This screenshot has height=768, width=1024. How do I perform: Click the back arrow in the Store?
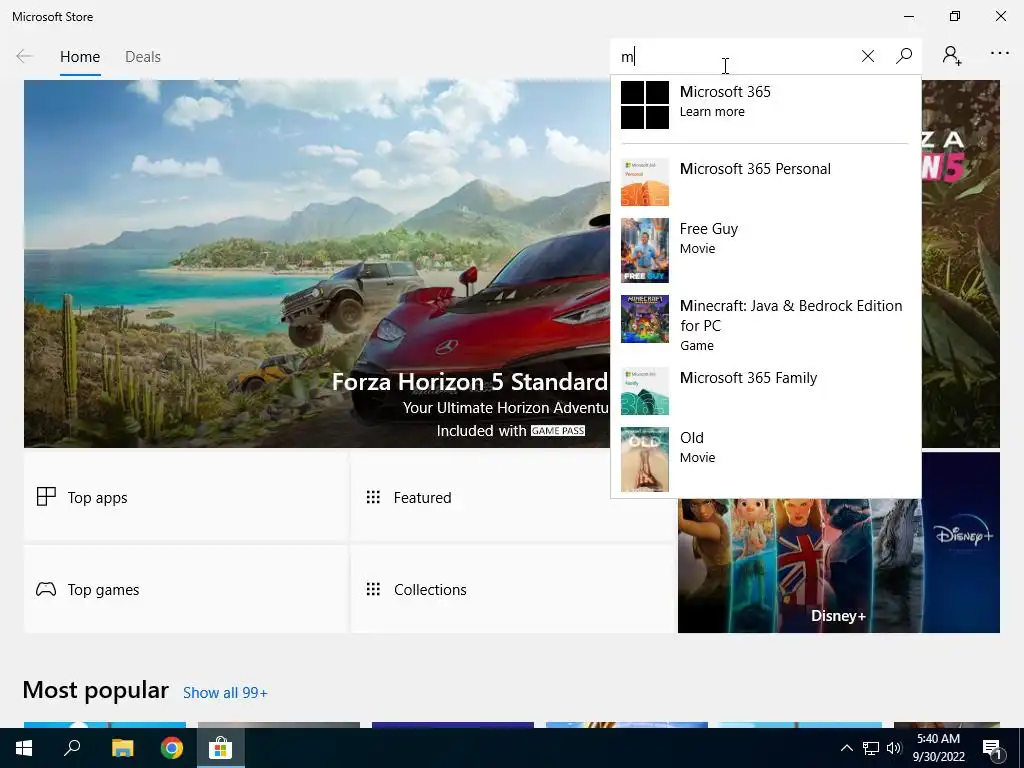24,56
